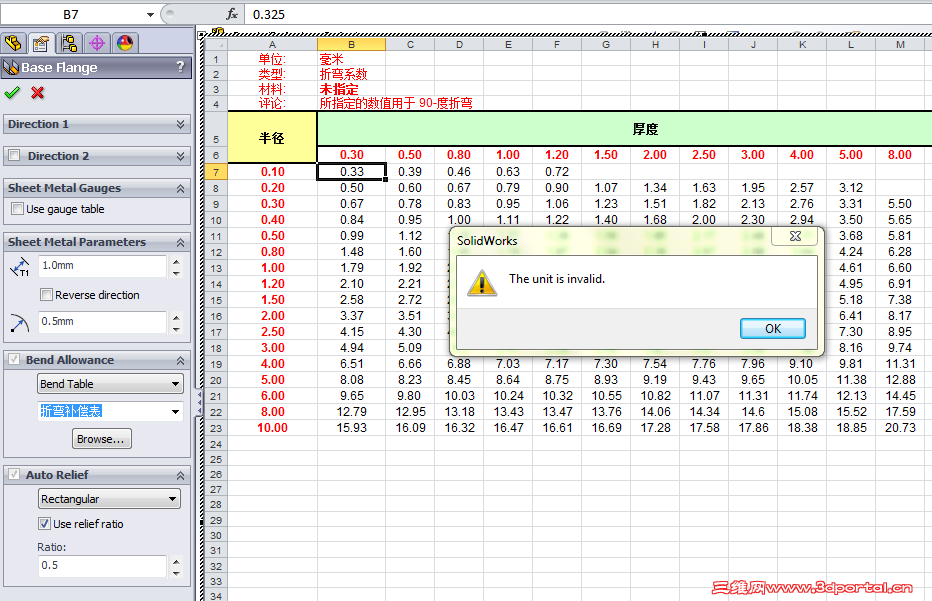Select radius cell 10.00 in column A
This screenshot has height=601, width=932.
tap(272, 428)
